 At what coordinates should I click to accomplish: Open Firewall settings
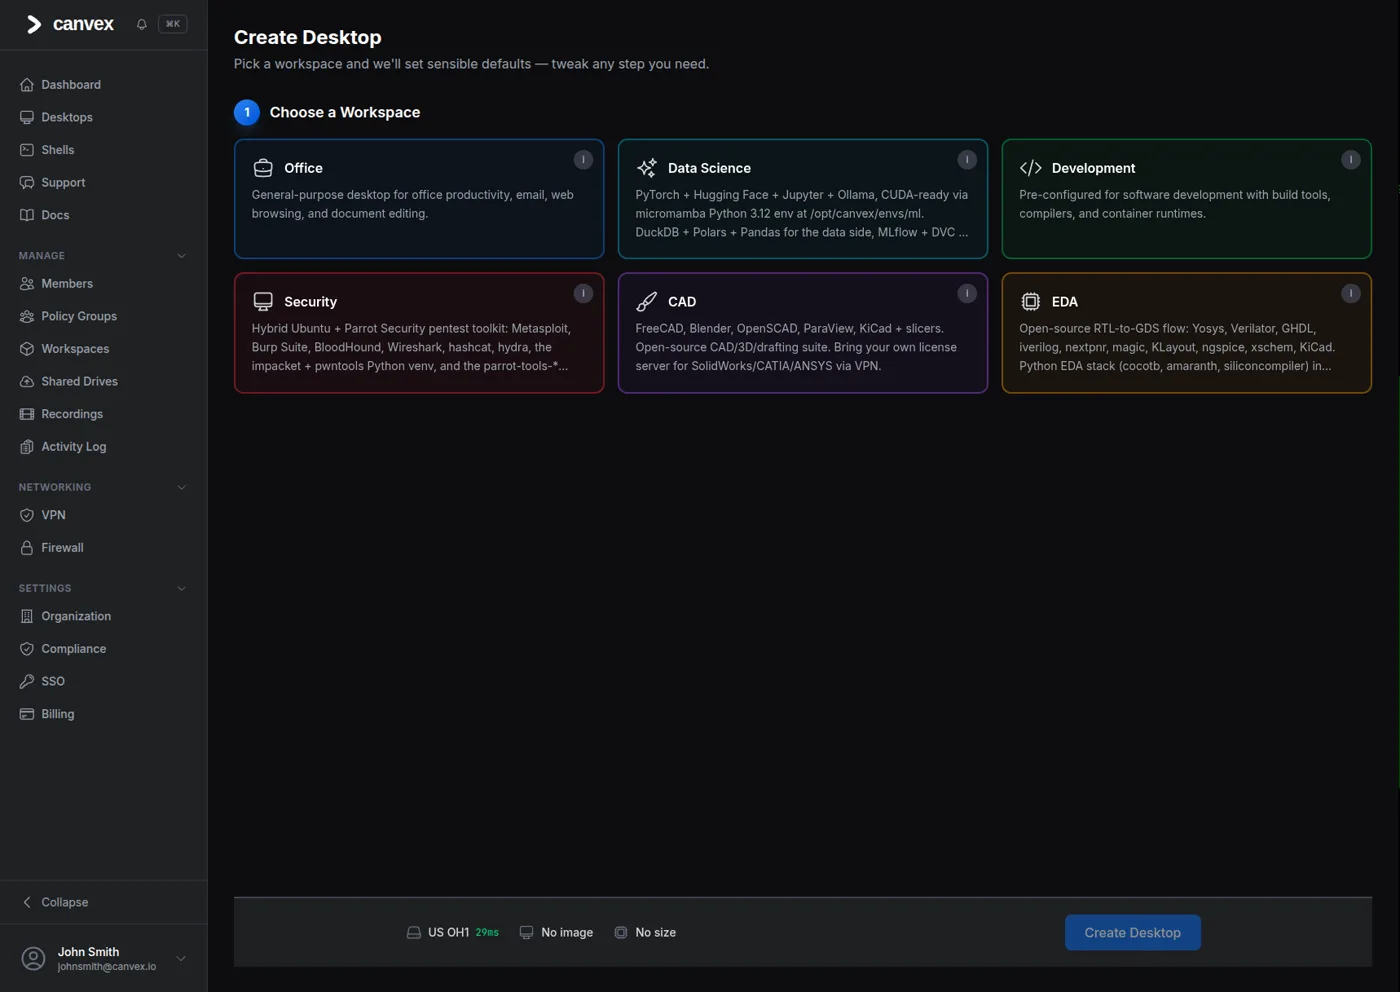pyautogui.click(x=104, y=548)
